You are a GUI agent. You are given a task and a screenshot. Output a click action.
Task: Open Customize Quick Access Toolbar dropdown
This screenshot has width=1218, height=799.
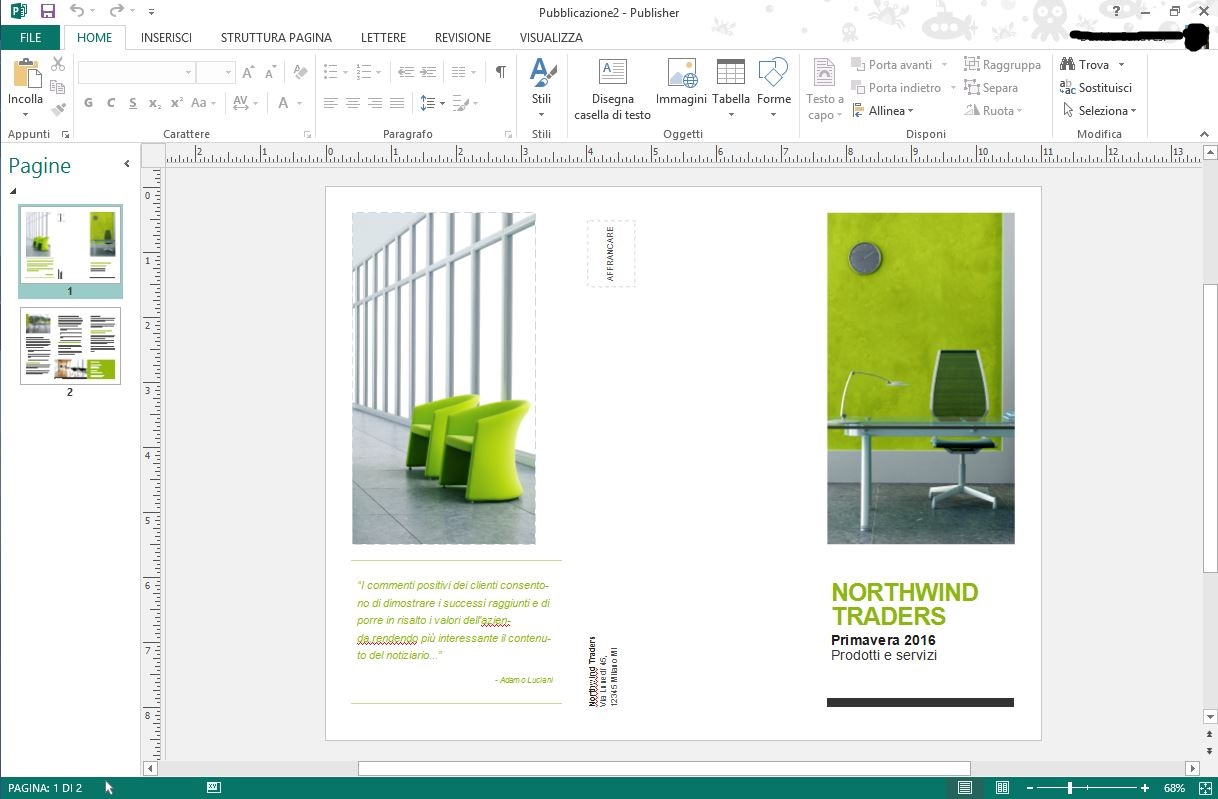151,12
